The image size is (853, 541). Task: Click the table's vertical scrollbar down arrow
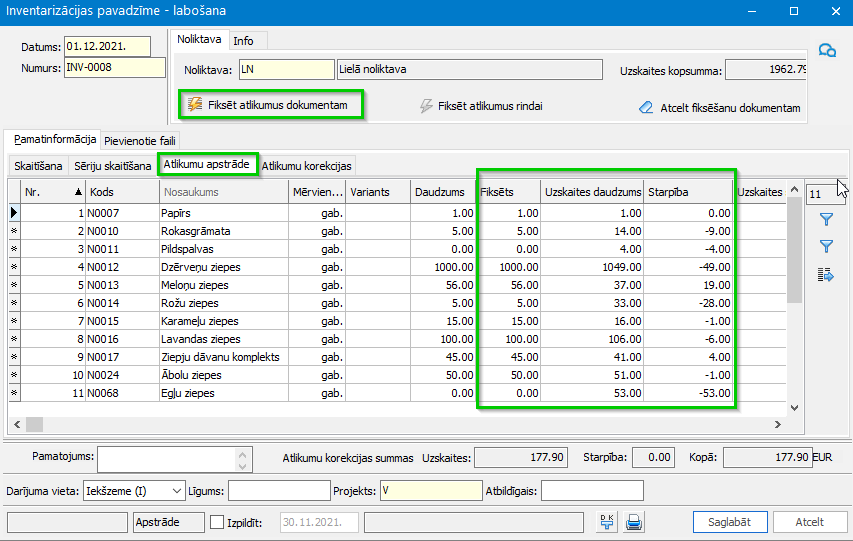(795, 407)
